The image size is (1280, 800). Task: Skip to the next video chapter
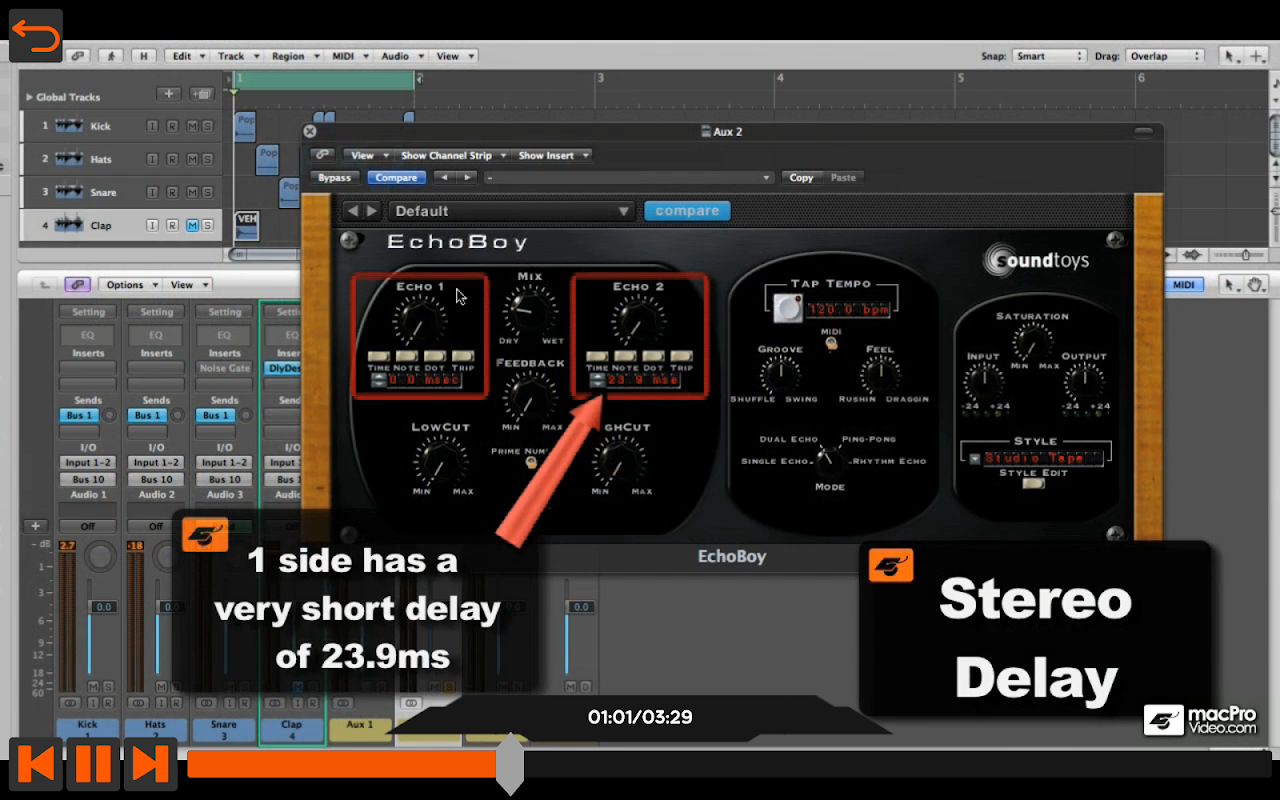point(150,764)
